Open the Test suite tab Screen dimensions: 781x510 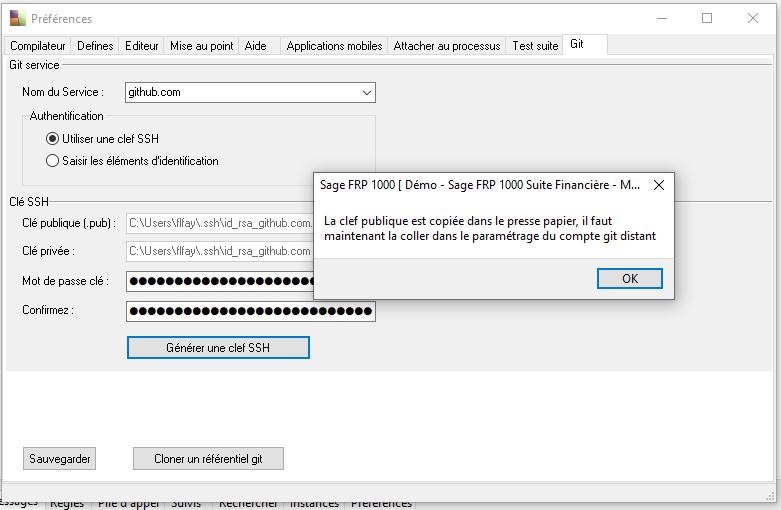535,46
